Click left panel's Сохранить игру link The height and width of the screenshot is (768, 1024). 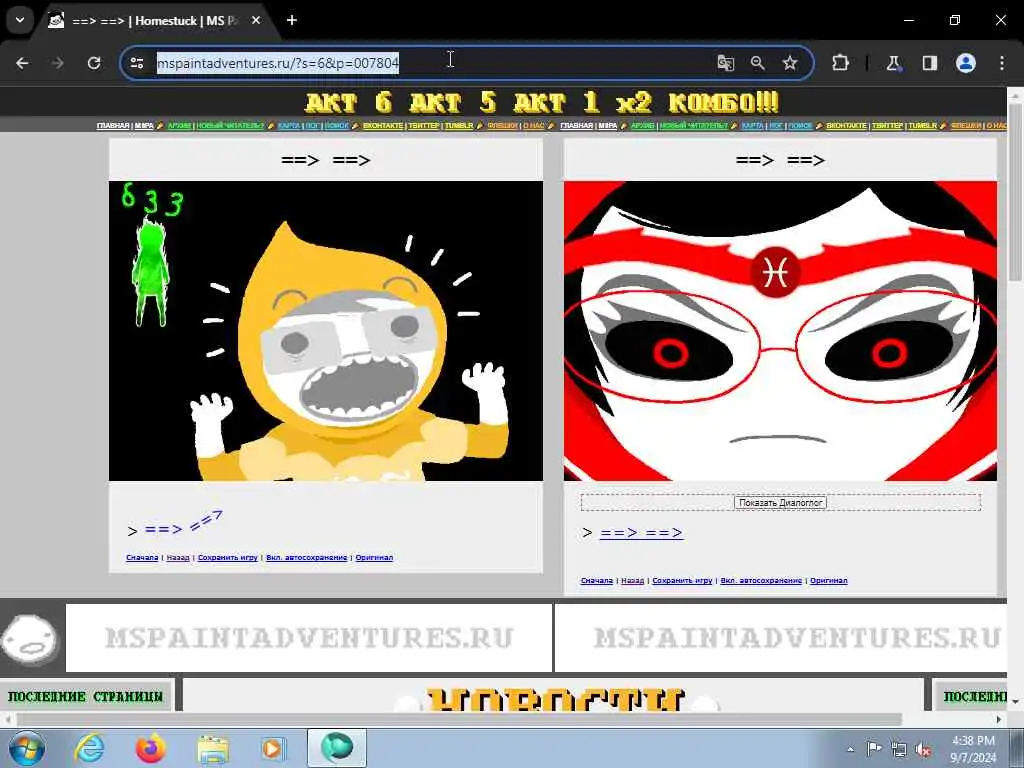228,558
